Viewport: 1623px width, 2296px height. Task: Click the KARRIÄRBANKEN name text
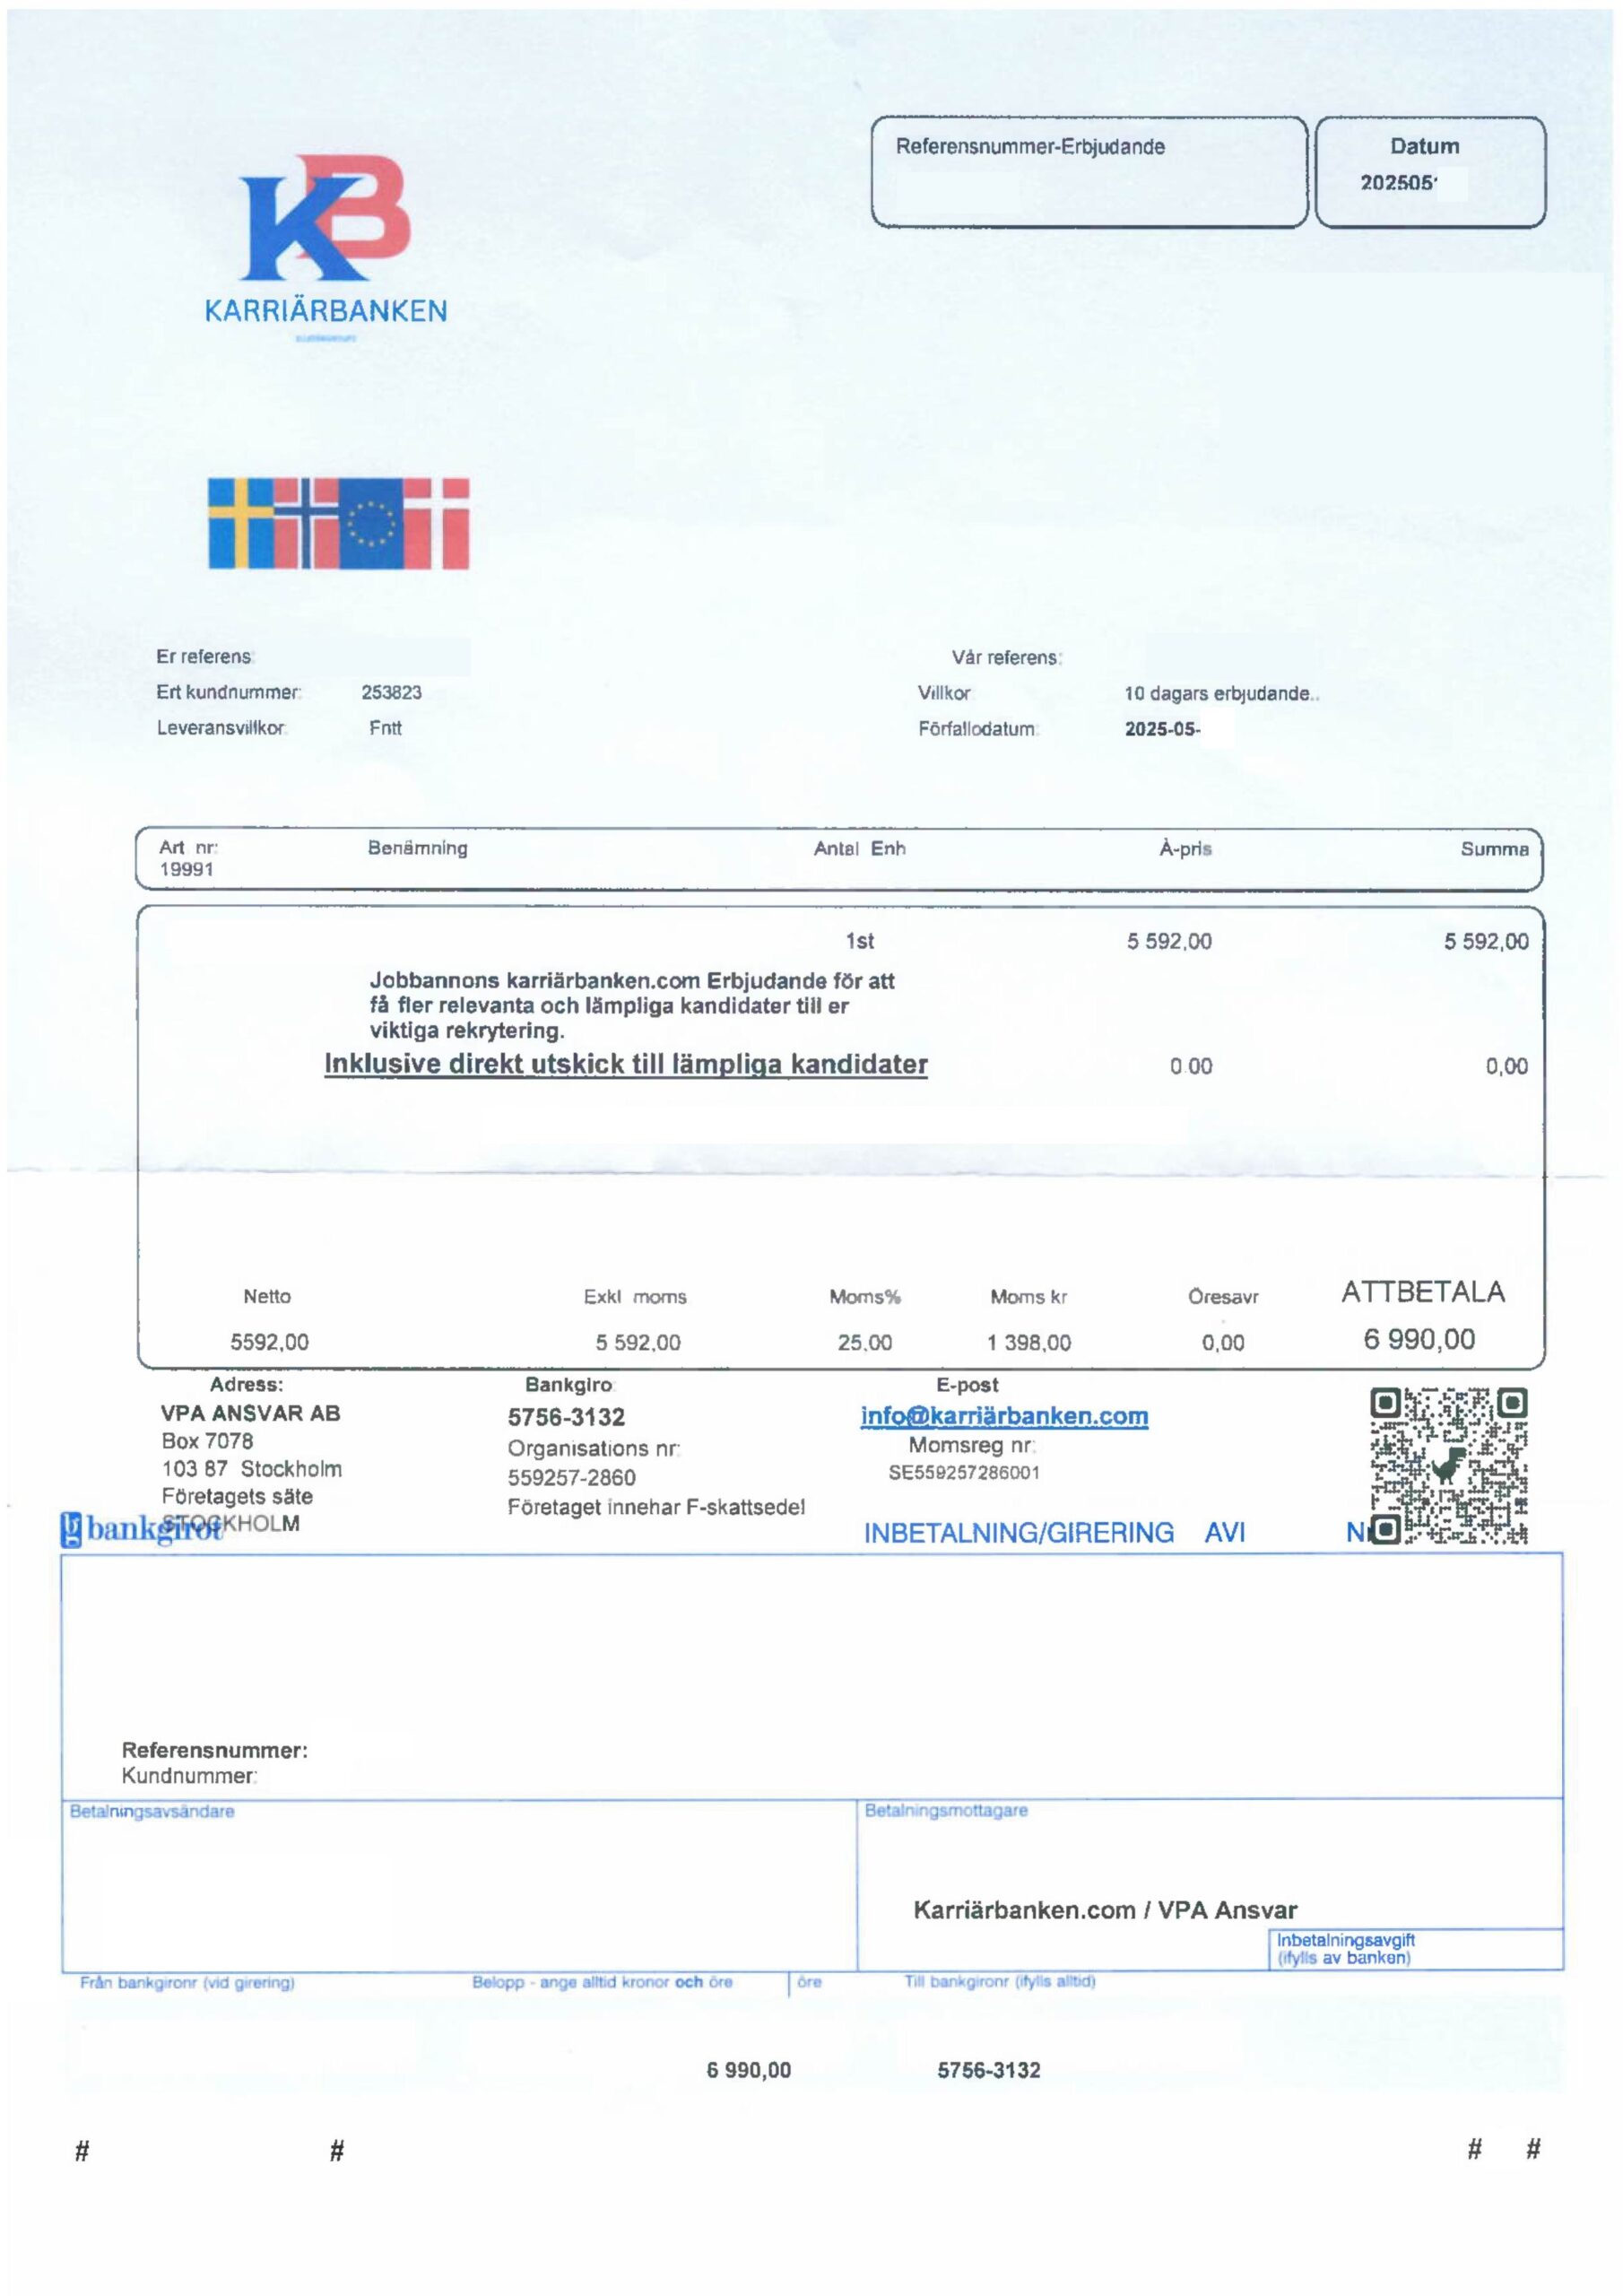[326, 311]
